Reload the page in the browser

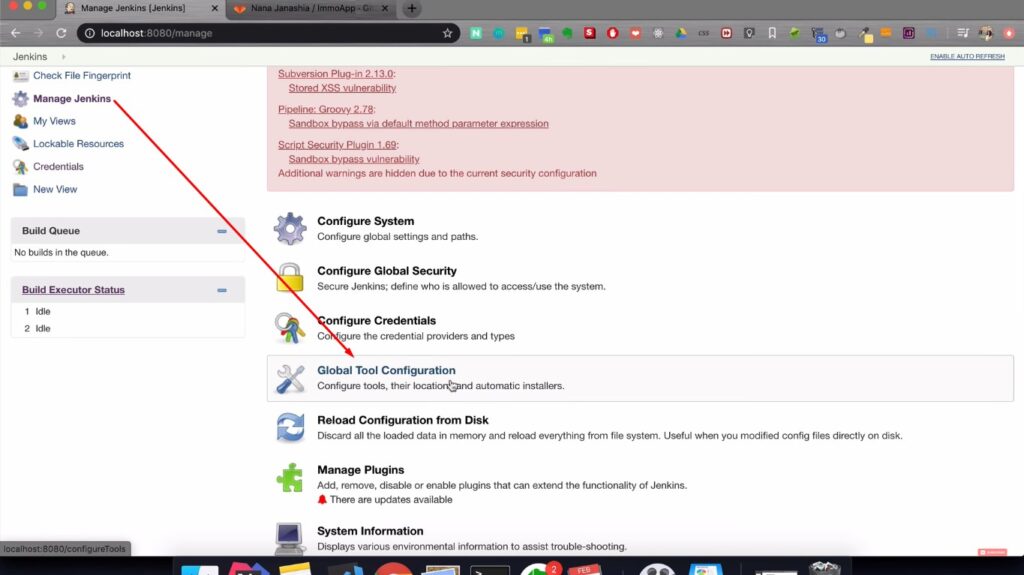61,33
